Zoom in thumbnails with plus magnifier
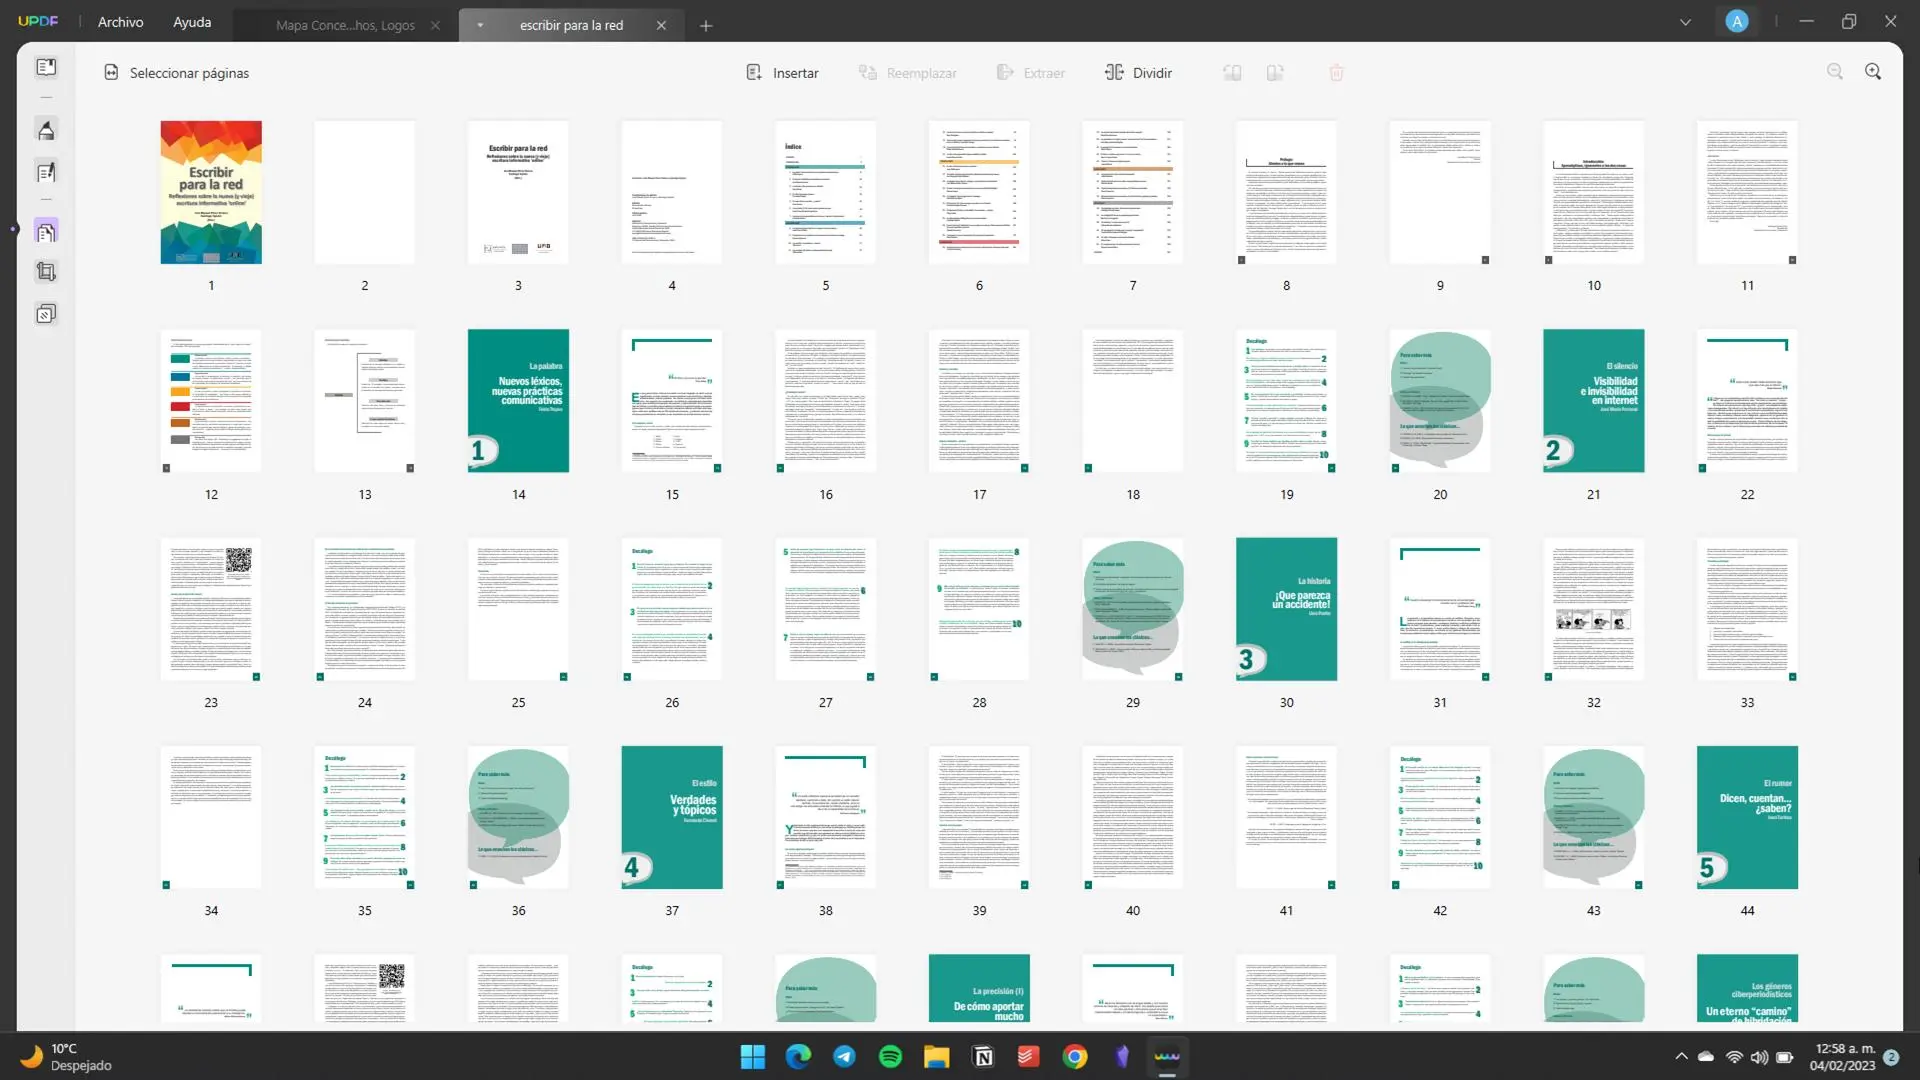The width and height of the screenshot is (1920, 1080). click(x=1873, y=72)
